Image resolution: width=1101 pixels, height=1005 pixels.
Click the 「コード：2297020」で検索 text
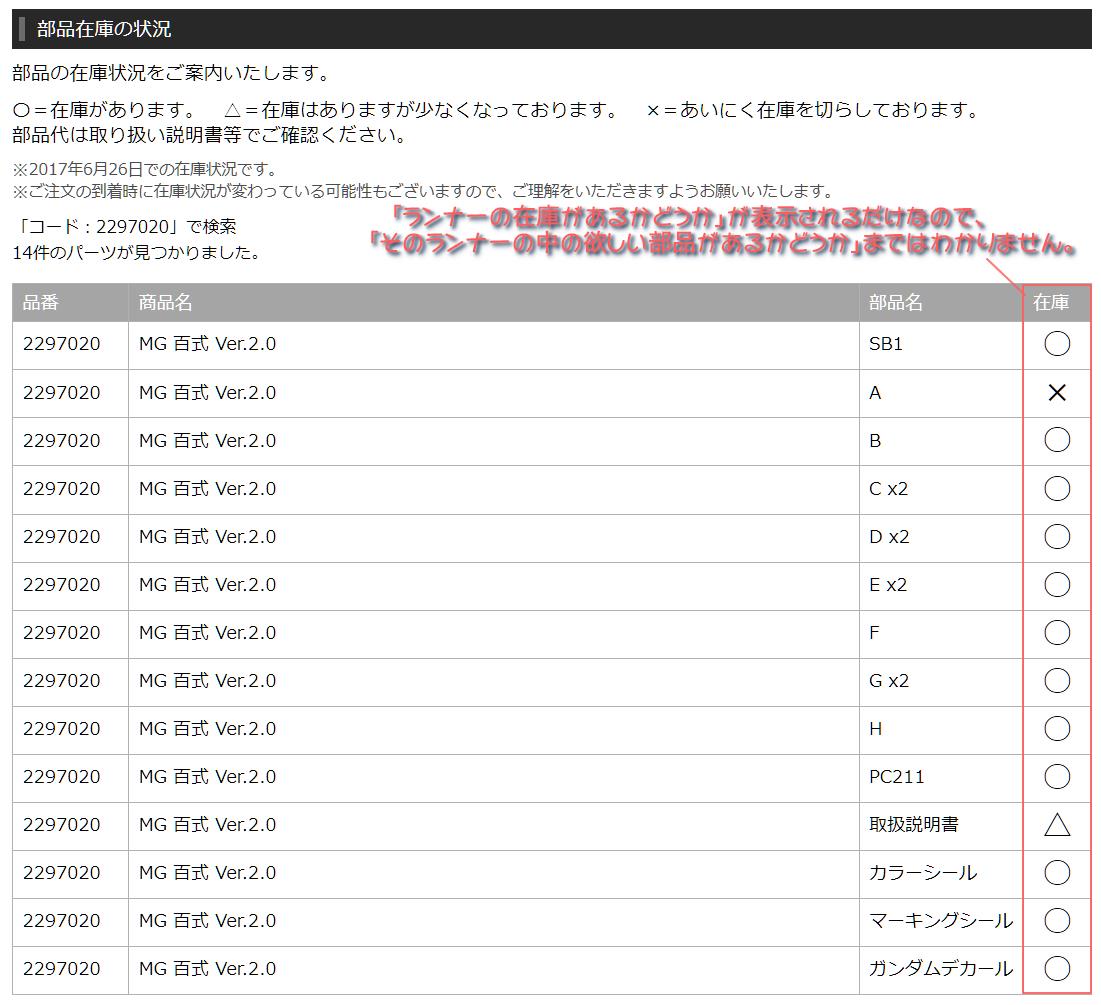[124, 226]
